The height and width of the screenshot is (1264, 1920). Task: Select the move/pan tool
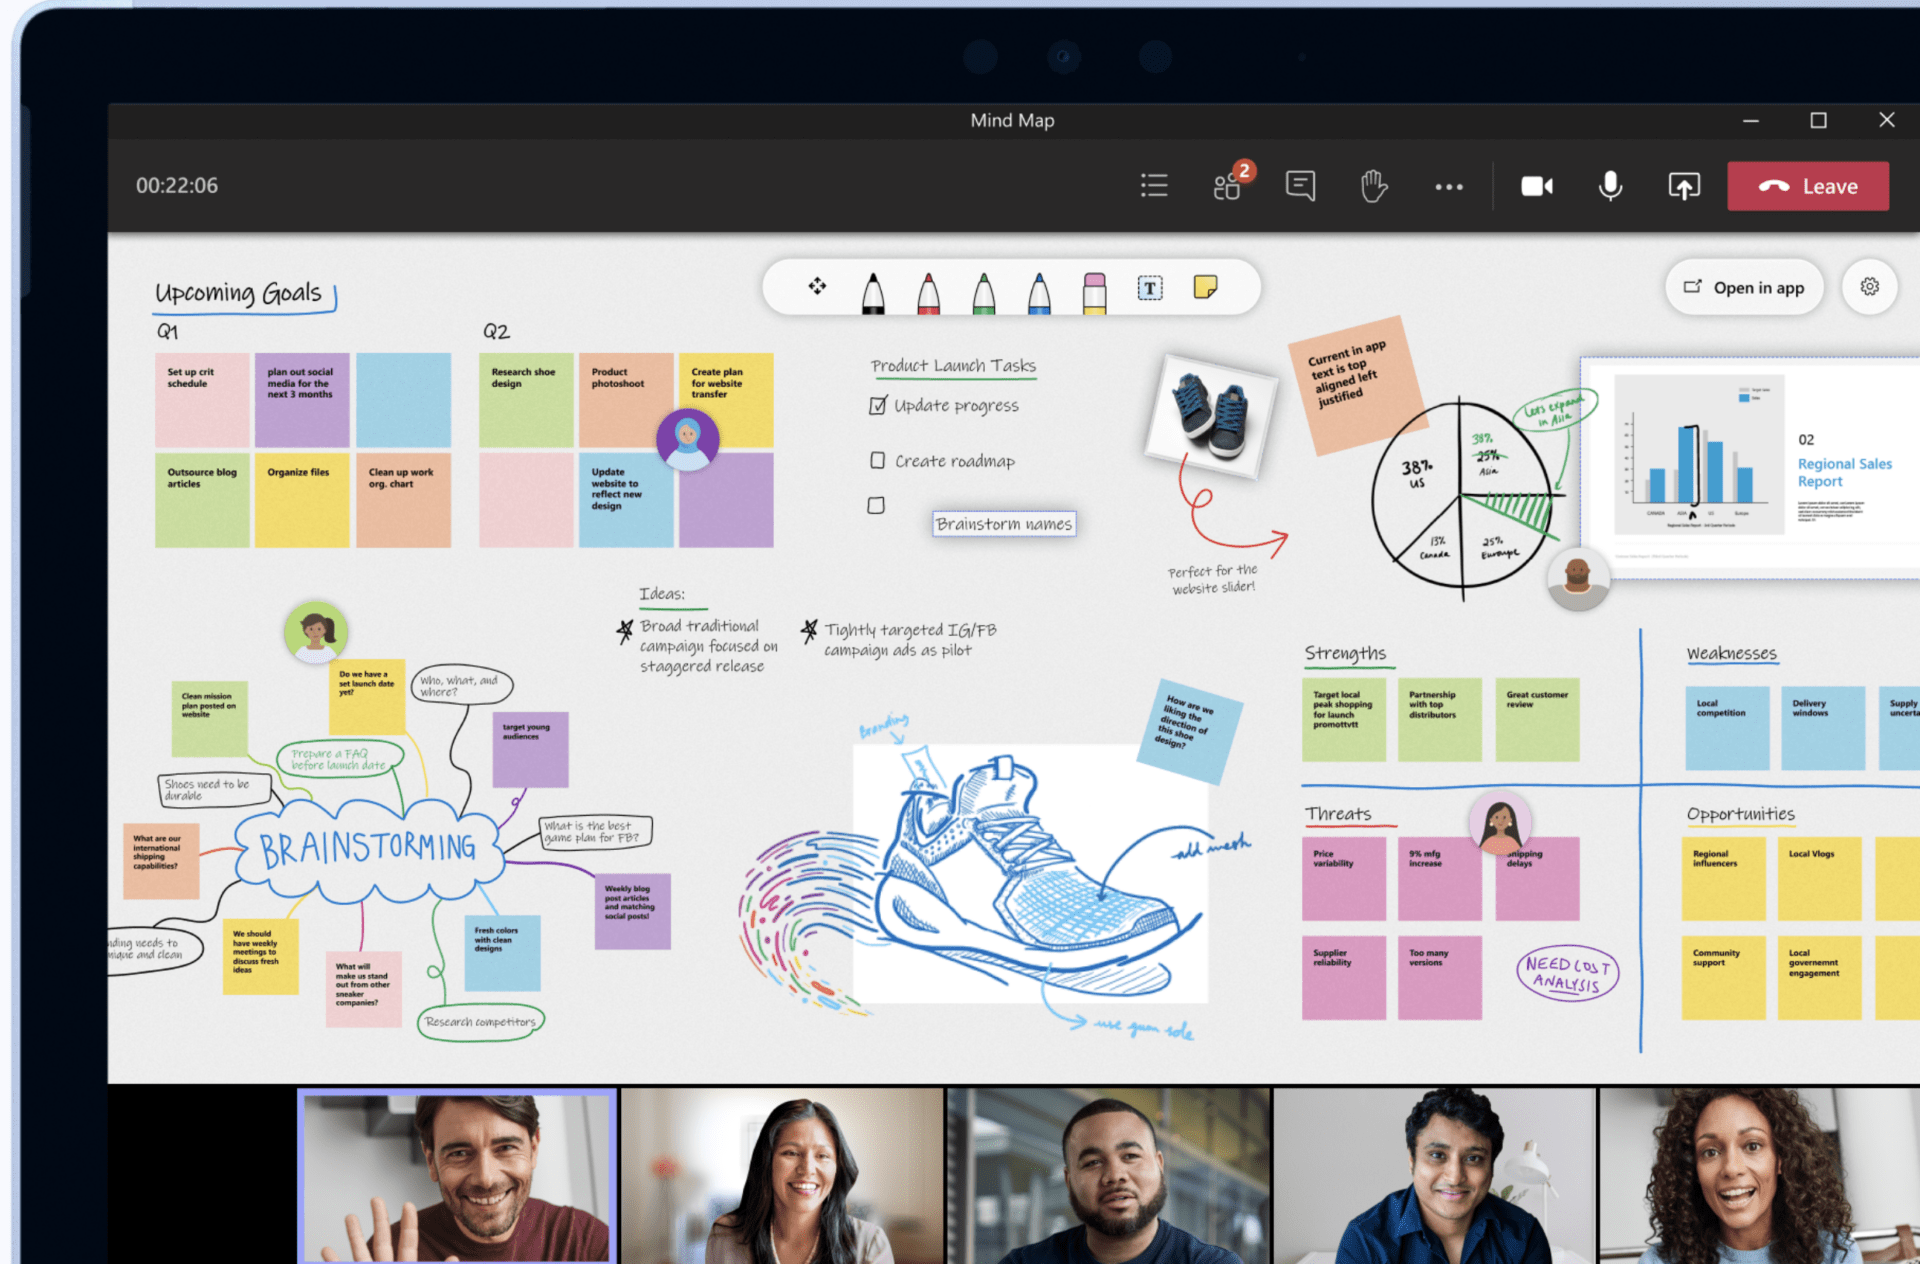[x=817, y=287]
